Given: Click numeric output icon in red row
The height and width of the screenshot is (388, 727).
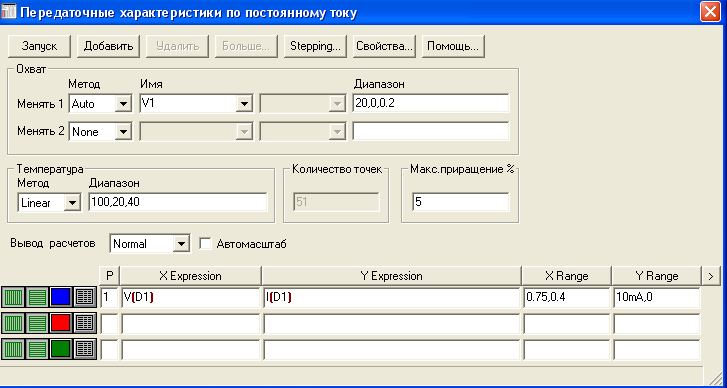Looking at the screenshot, I should pos(85,323).
